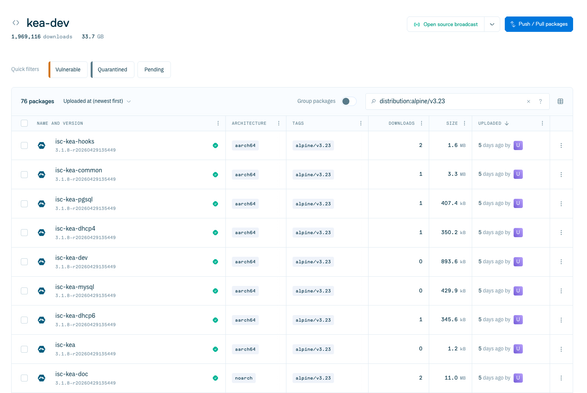
Task: Click the aarch64 tag in isc-kea-hooks row
Action: click(x=245, y=145)
